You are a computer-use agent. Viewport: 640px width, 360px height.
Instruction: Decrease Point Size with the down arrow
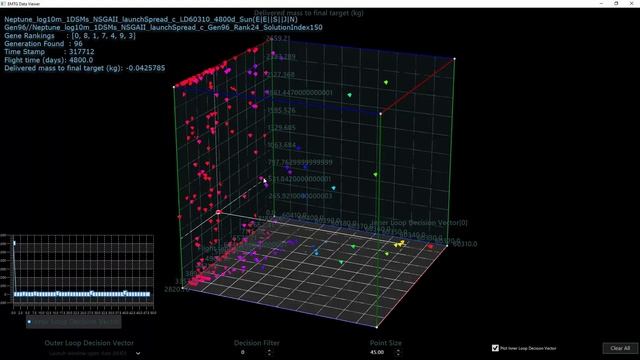tap(398, 354)
